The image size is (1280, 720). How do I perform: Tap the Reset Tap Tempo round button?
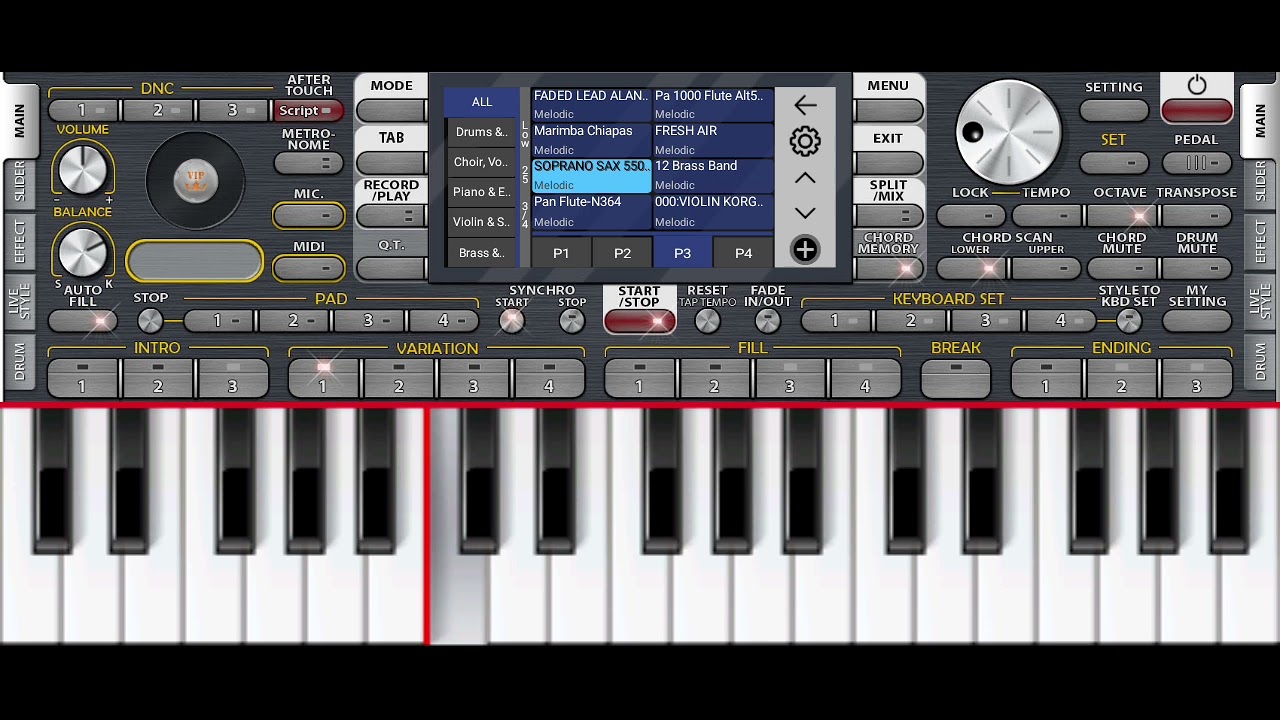point(707,321)
